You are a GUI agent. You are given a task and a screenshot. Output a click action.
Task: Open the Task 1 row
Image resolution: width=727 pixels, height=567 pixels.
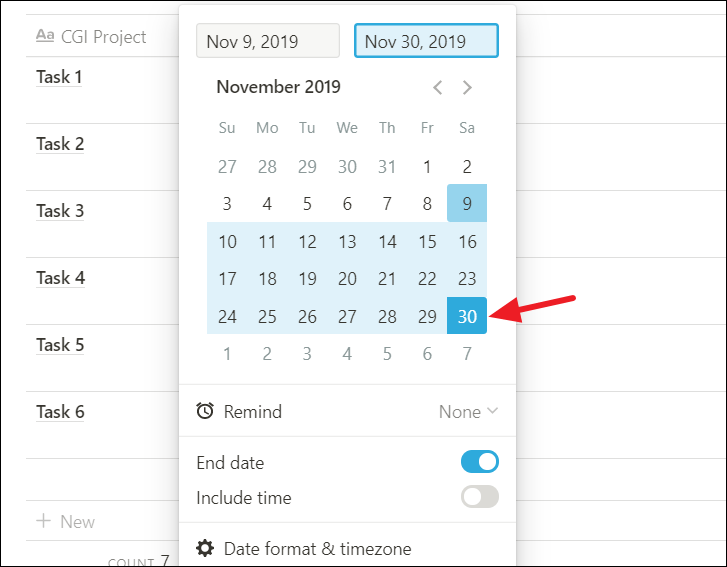click(59, 77)
